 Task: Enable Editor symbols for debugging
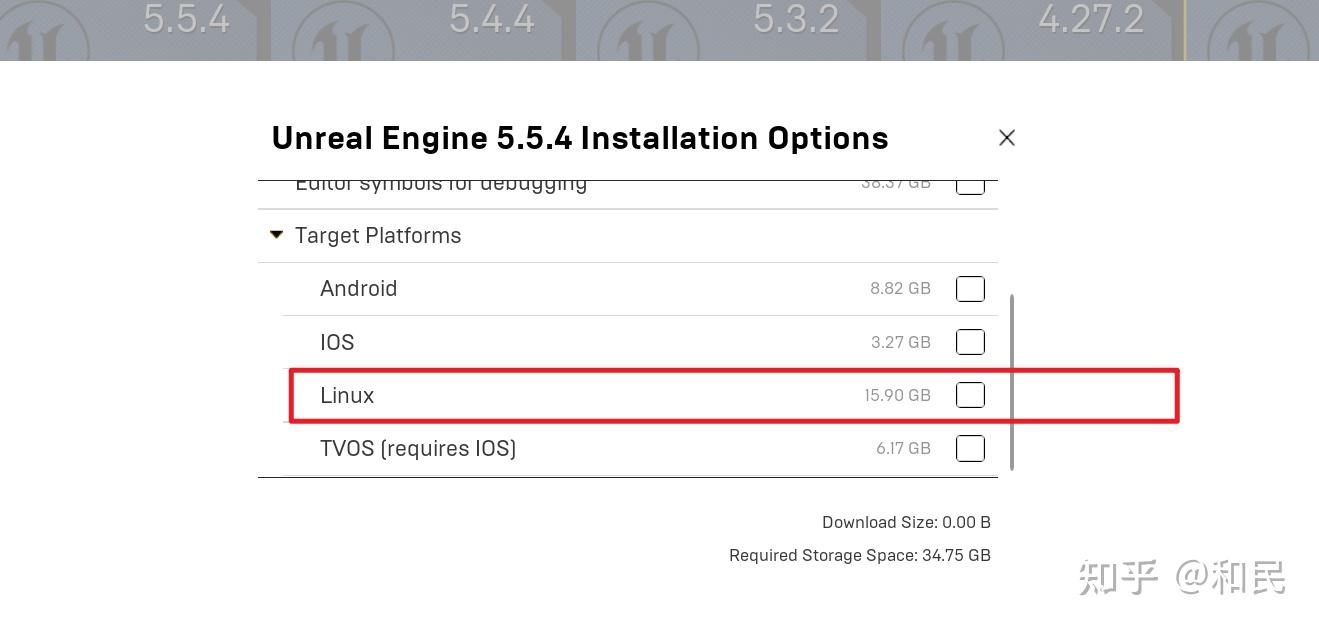click(969, 182)
